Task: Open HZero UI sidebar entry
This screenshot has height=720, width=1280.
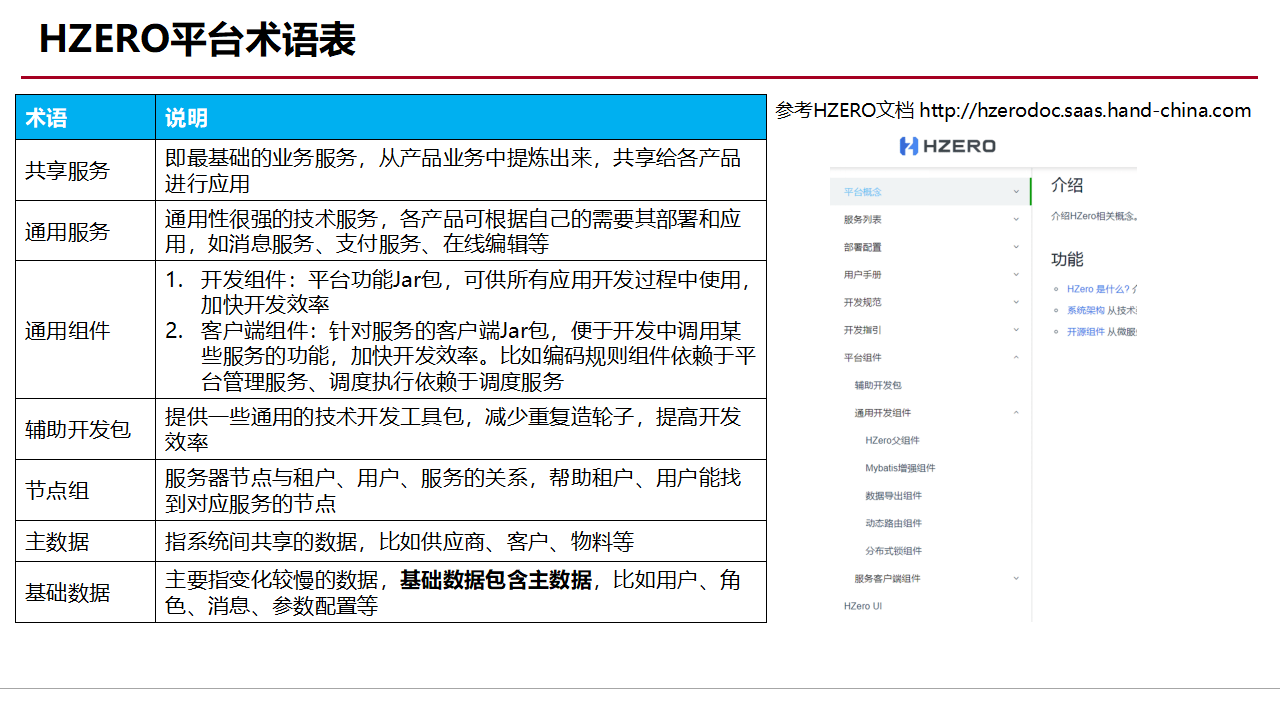Action: pos(862,606)
